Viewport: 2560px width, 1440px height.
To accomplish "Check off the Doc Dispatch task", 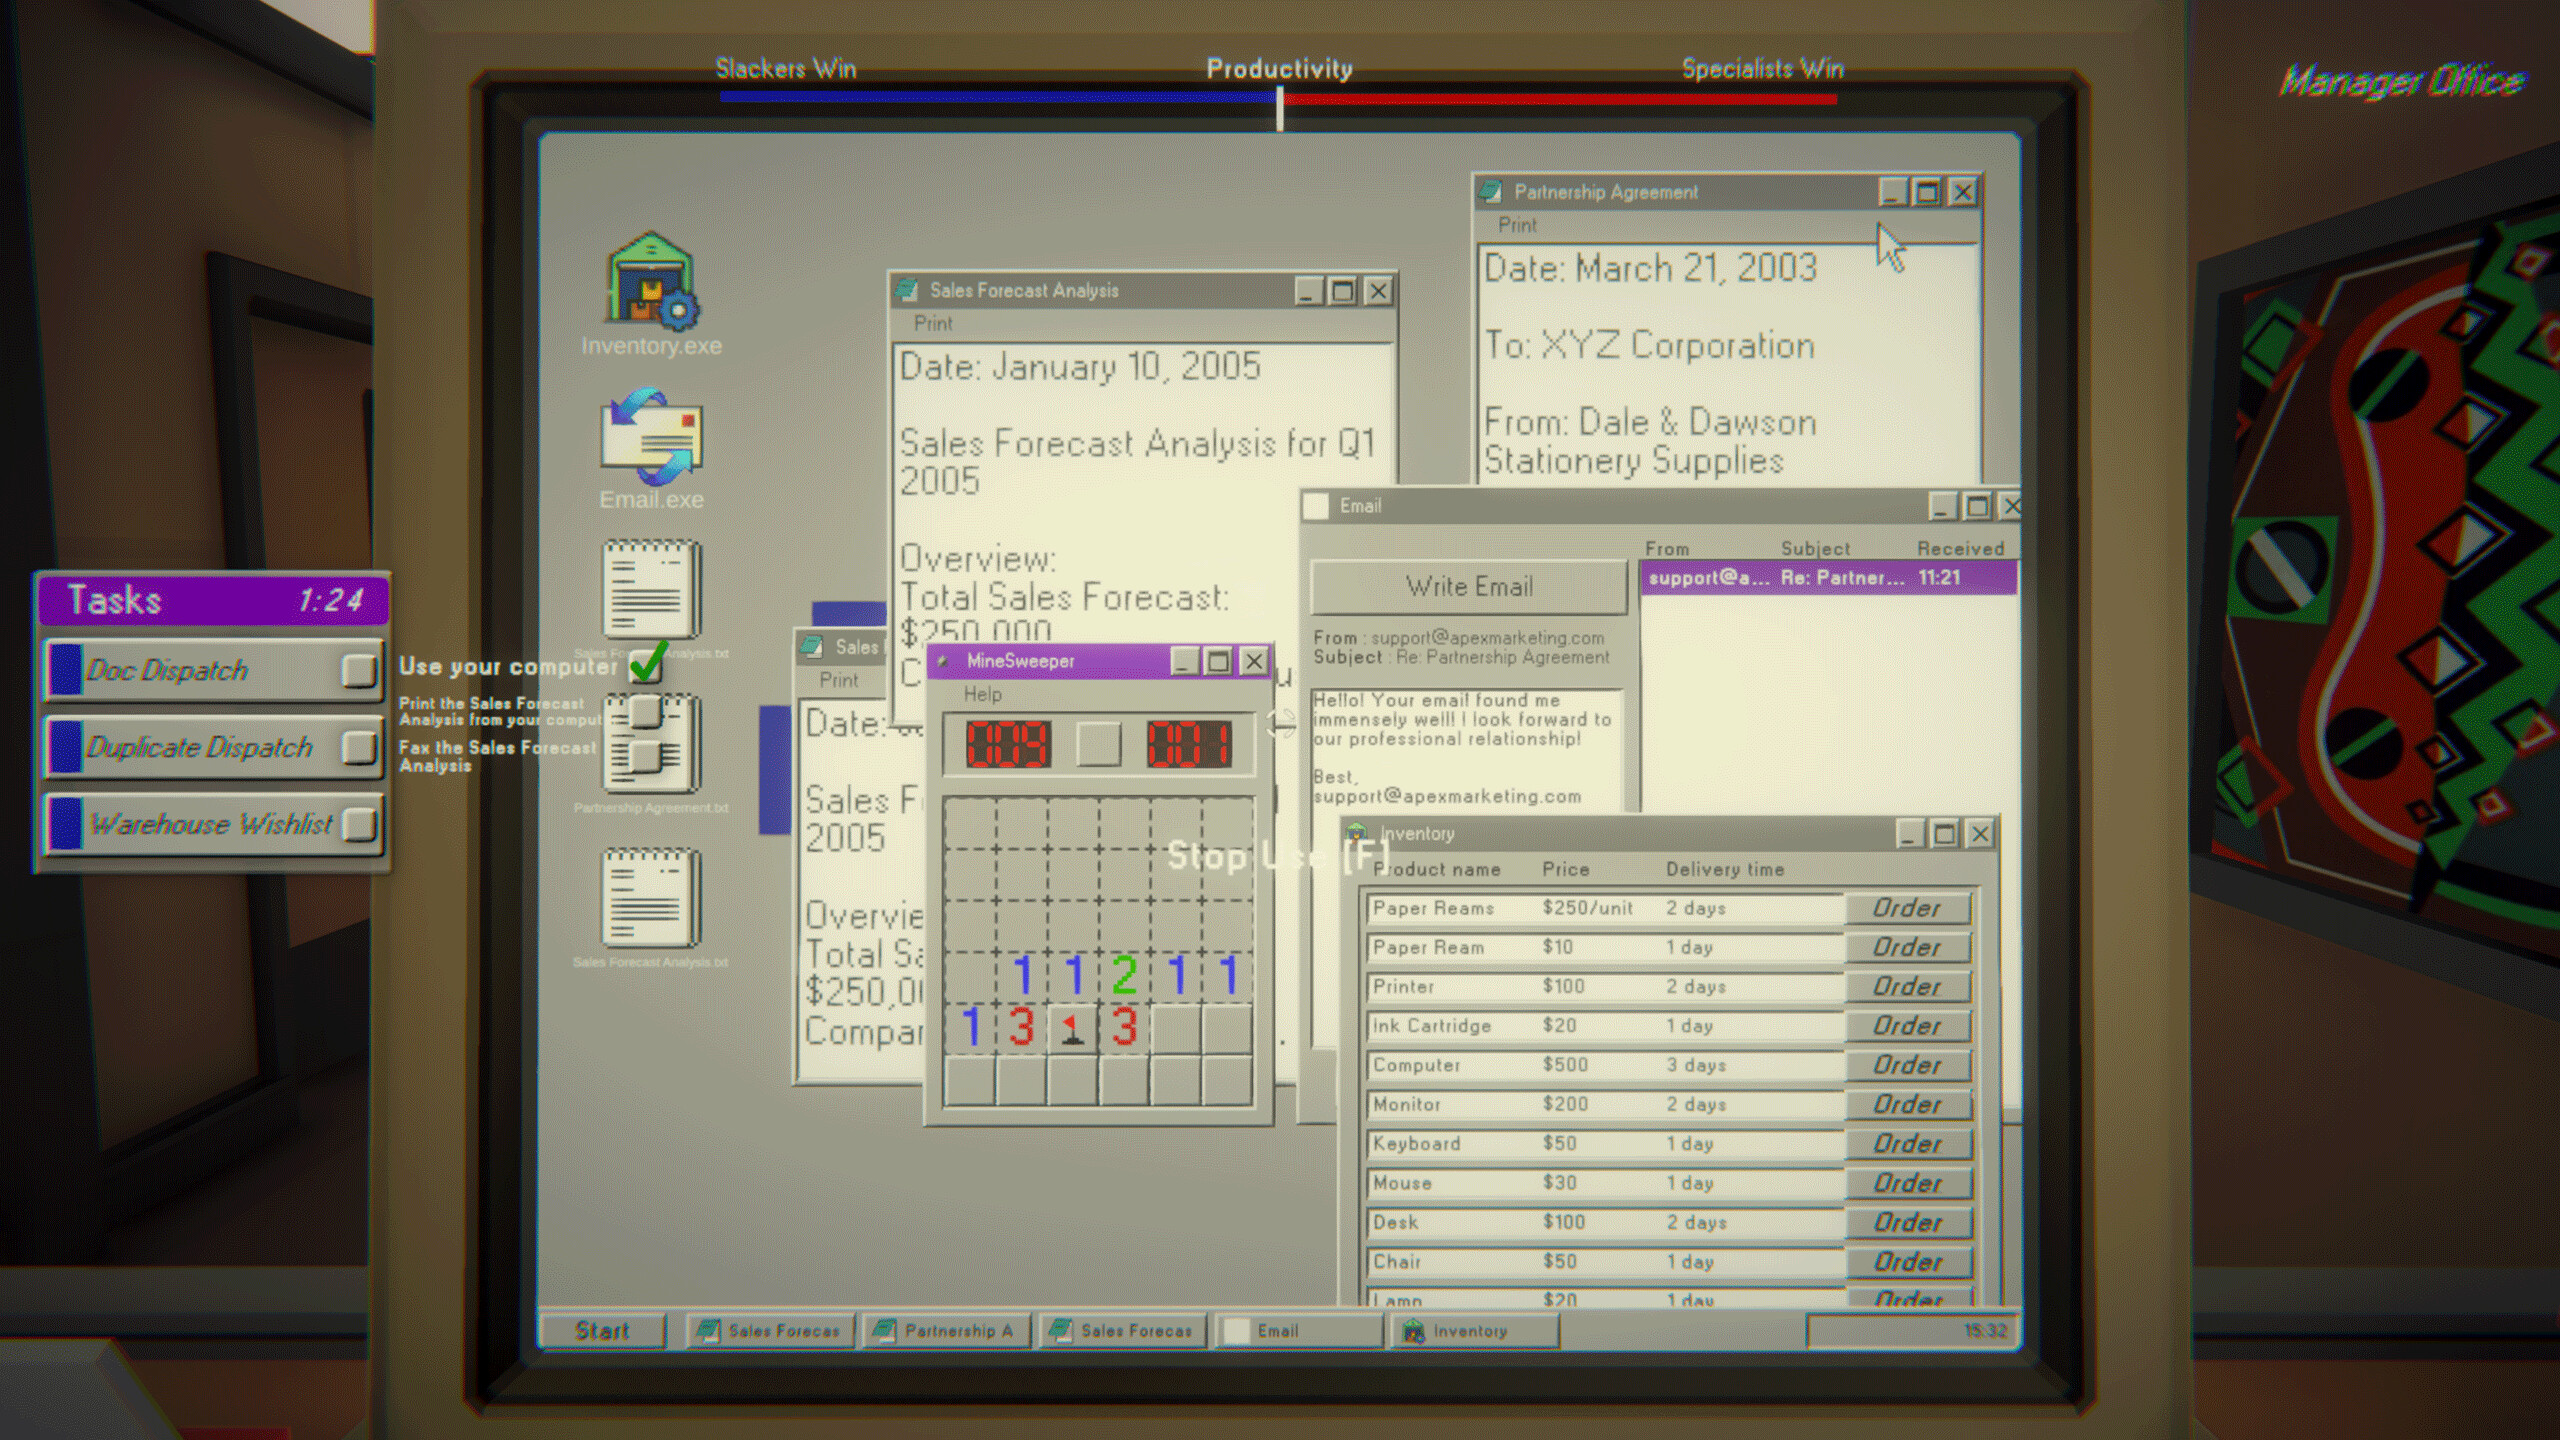I will (359, 670).
